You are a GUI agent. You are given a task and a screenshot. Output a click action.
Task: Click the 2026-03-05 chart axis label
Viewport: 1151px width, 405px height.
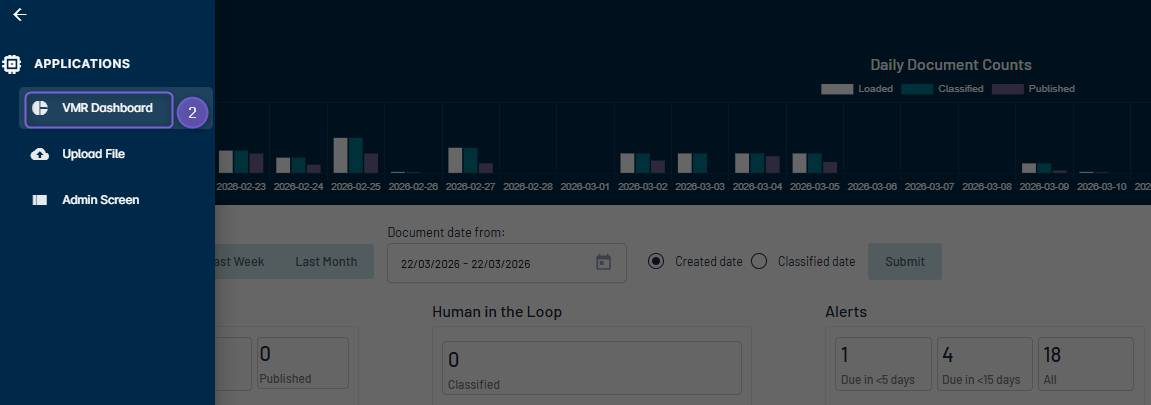[815, 187]
